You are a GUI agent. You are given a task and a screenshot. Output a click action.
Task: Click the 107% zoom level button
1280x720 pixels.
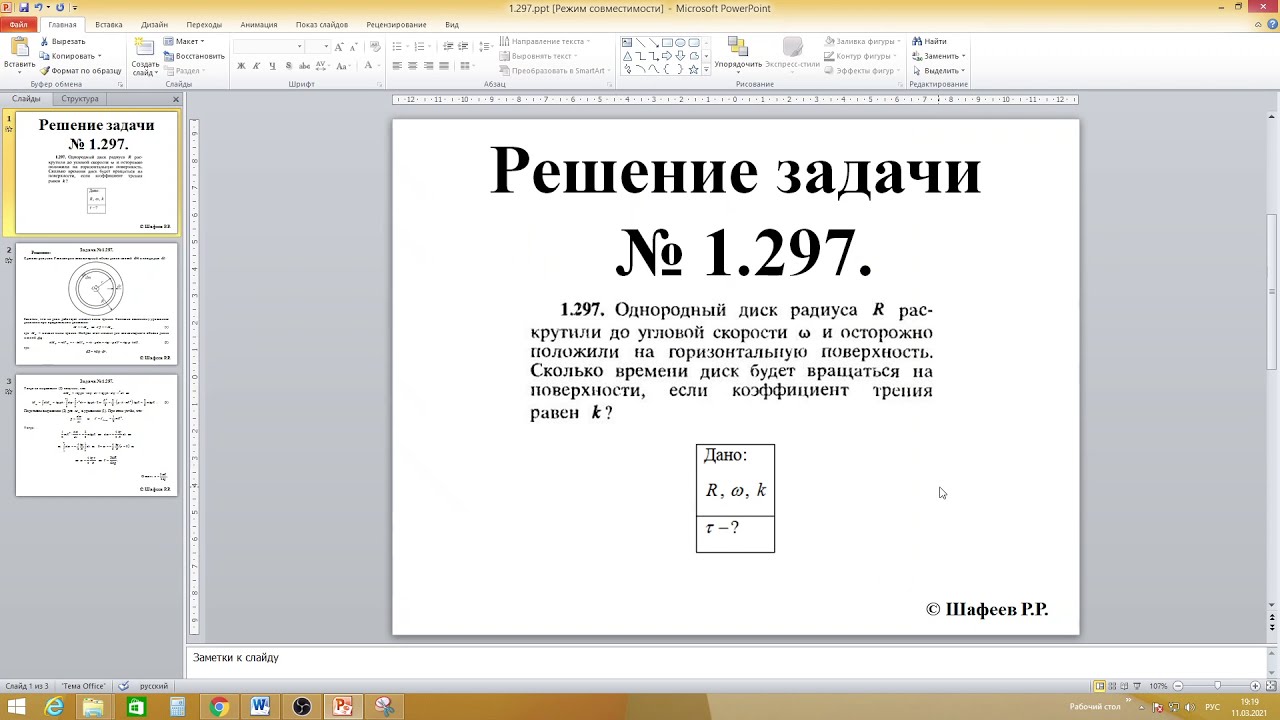pyautogui.click(x=1158, y=686)
